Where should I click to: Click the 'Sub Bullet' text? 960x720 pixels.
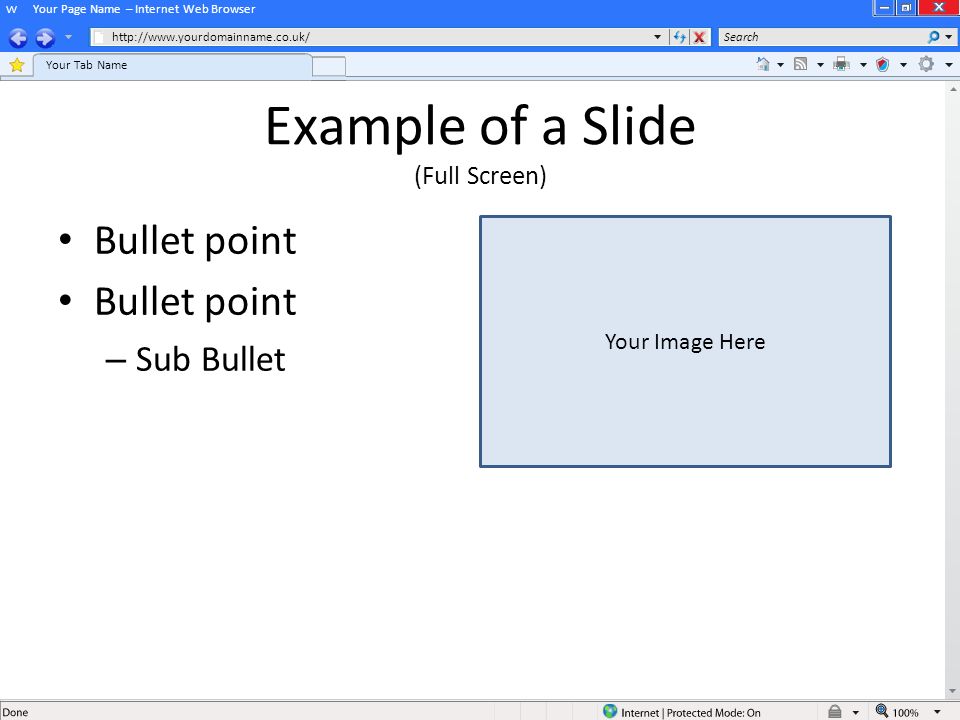tap(210, 359)
